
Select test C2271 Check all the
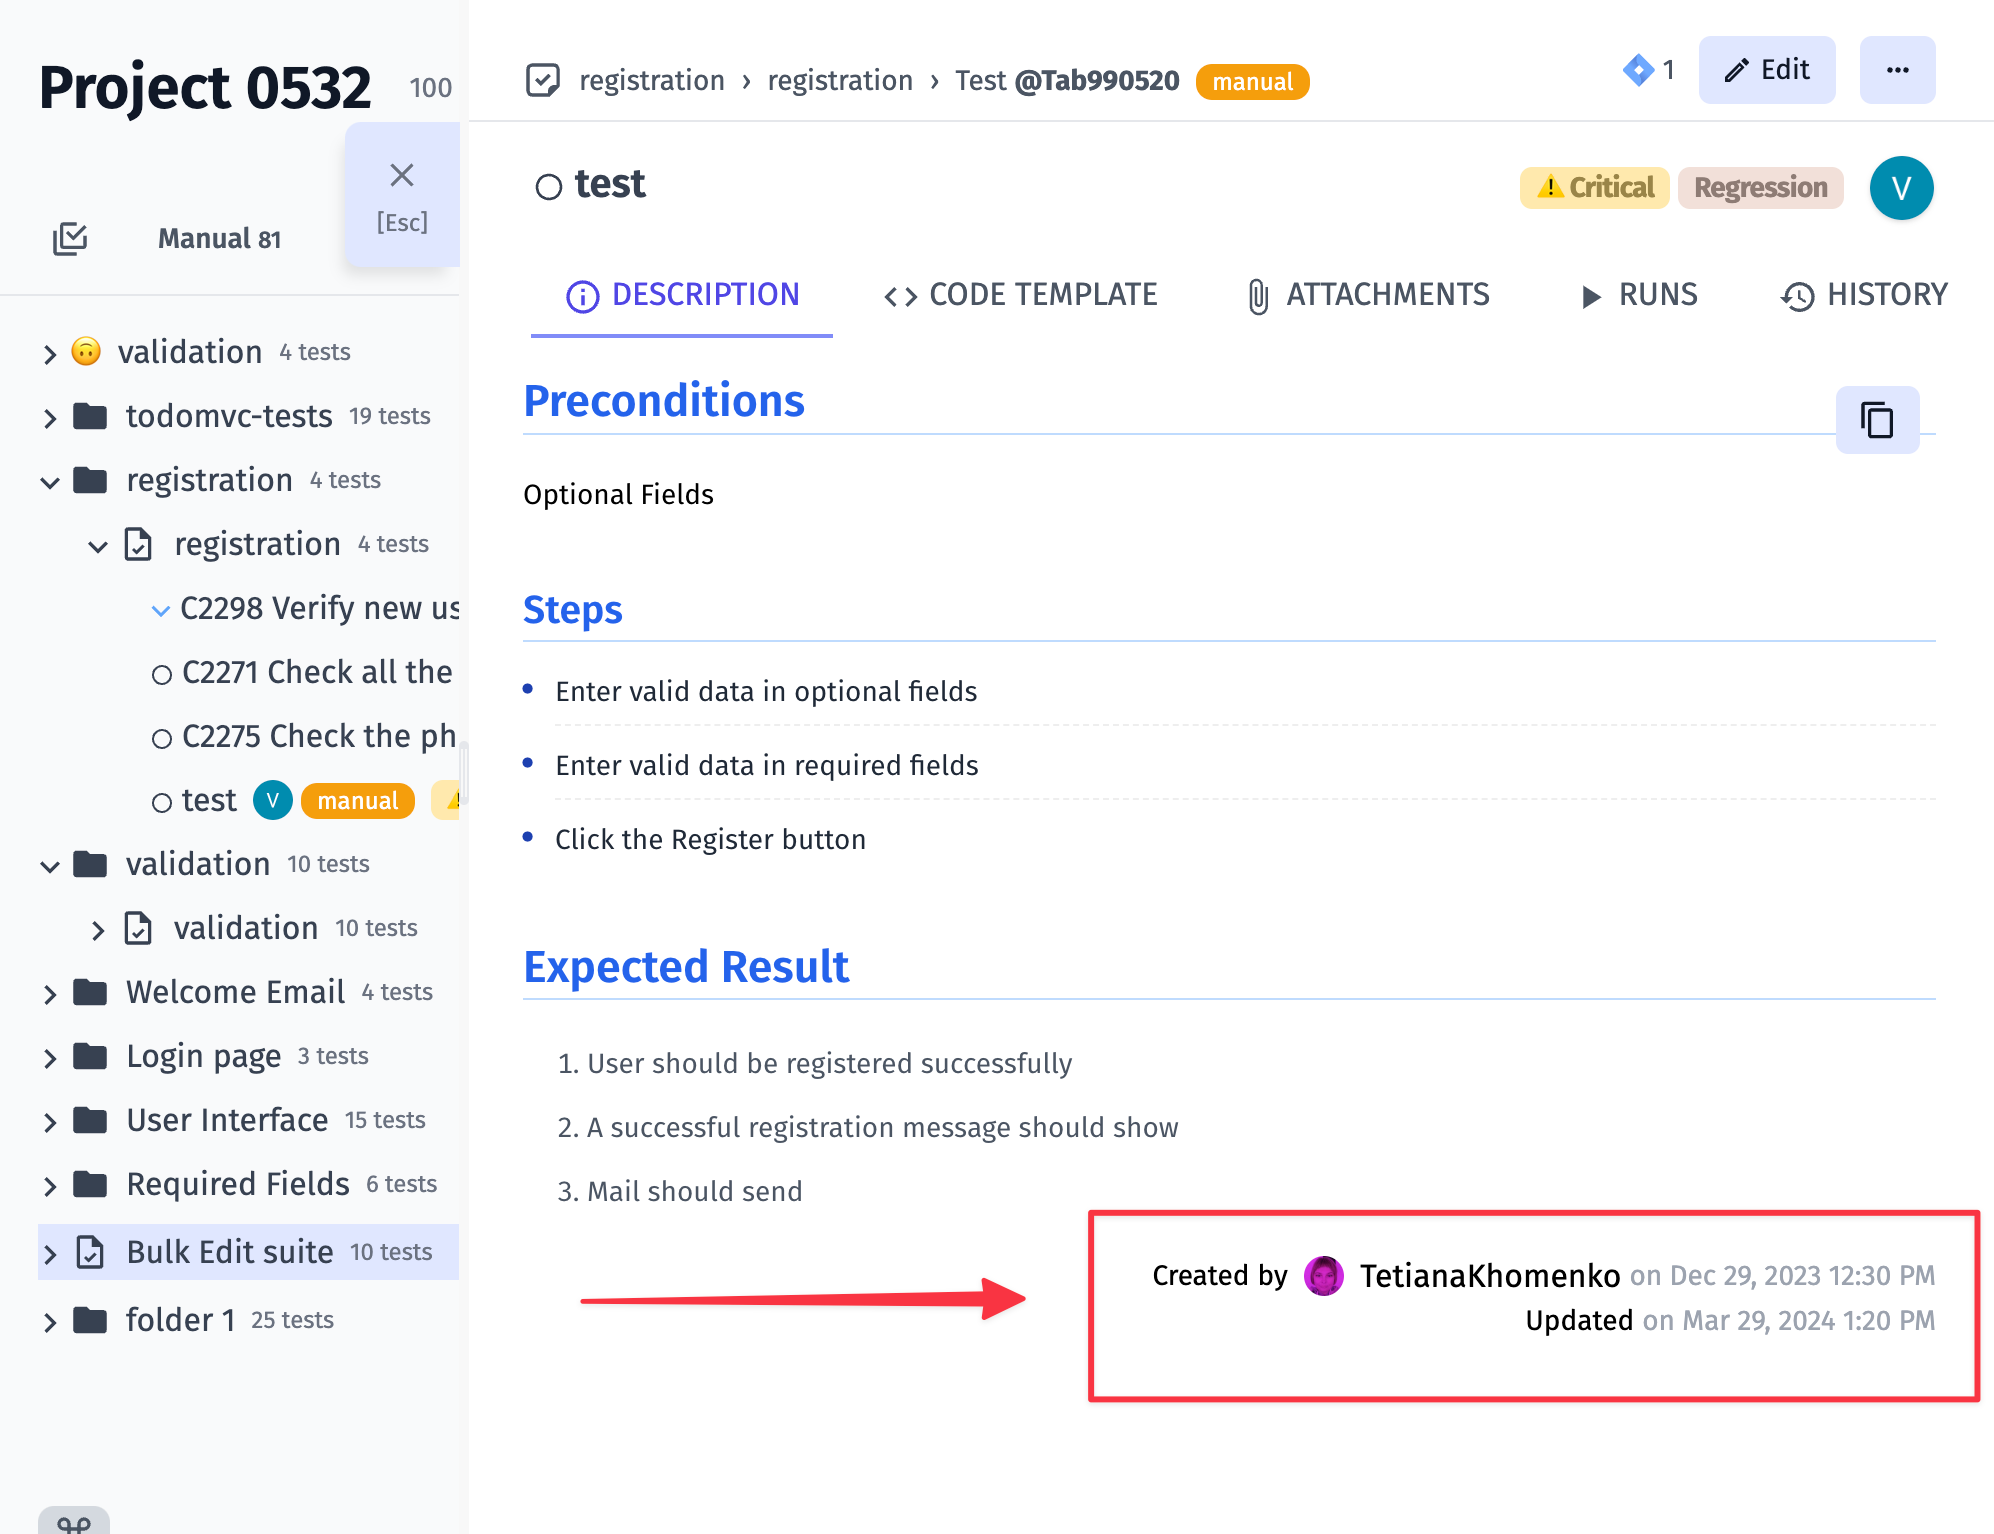click(x=317, y=672)
